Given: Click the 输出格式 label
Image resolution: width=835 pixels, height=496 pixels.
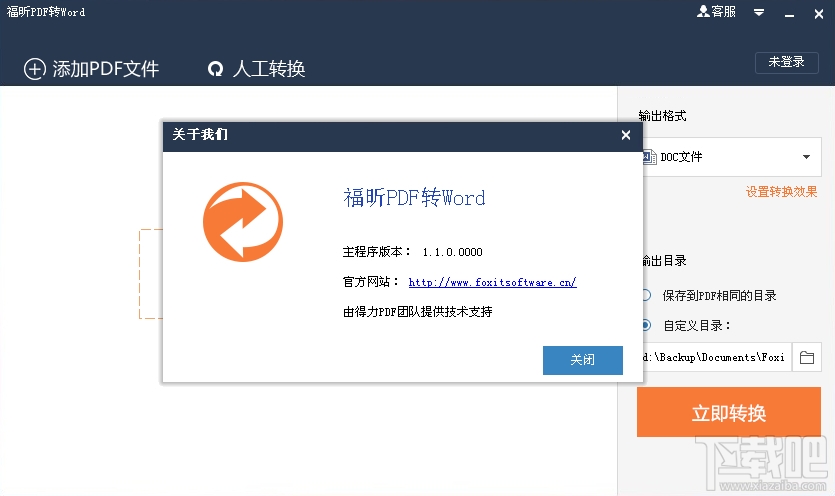Looking at the screenshot, I should pos(662,116).
